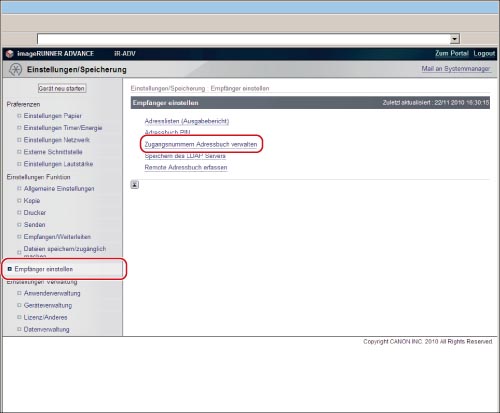Screen dimensions: 500x413
Task: Open the Kopie settings menu item
Action: (32, 201)
